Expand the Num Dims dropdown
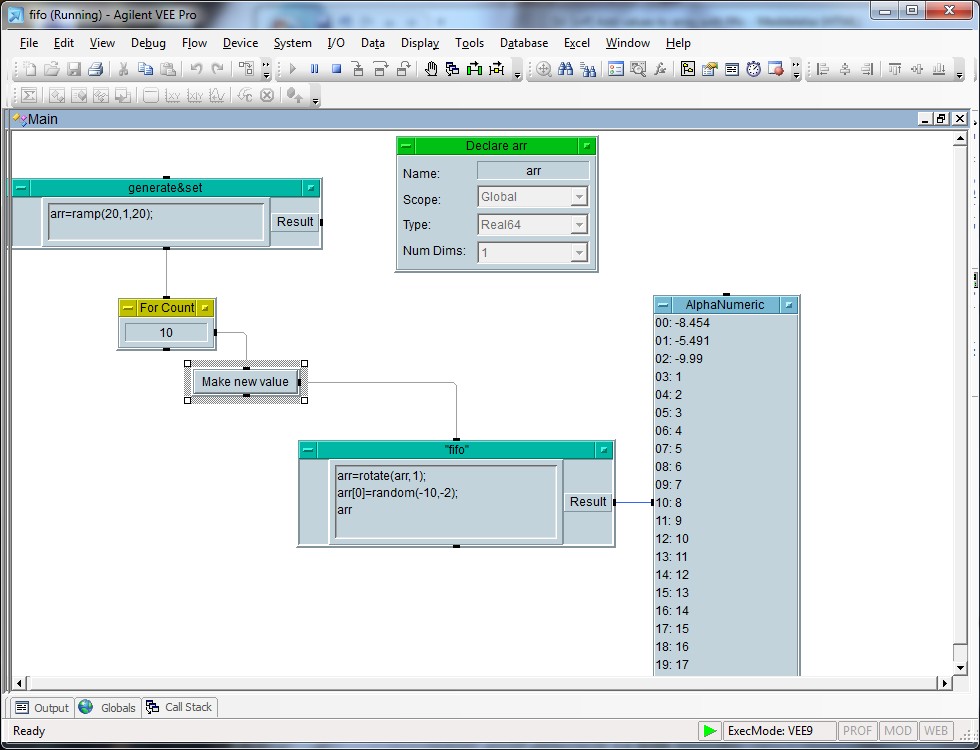The height and width of the screenshot is (750, 980). pos(578,253)
